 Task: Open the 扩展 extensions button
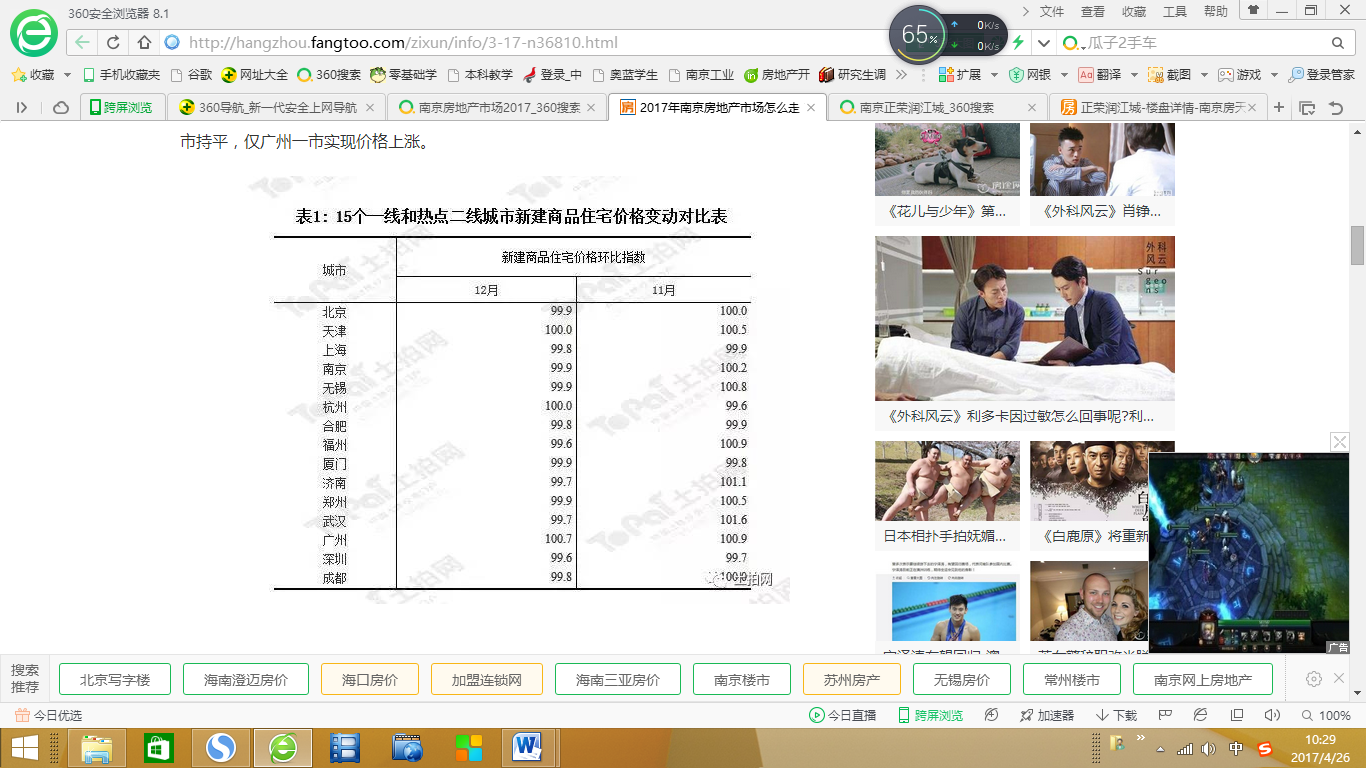[960, 75]
